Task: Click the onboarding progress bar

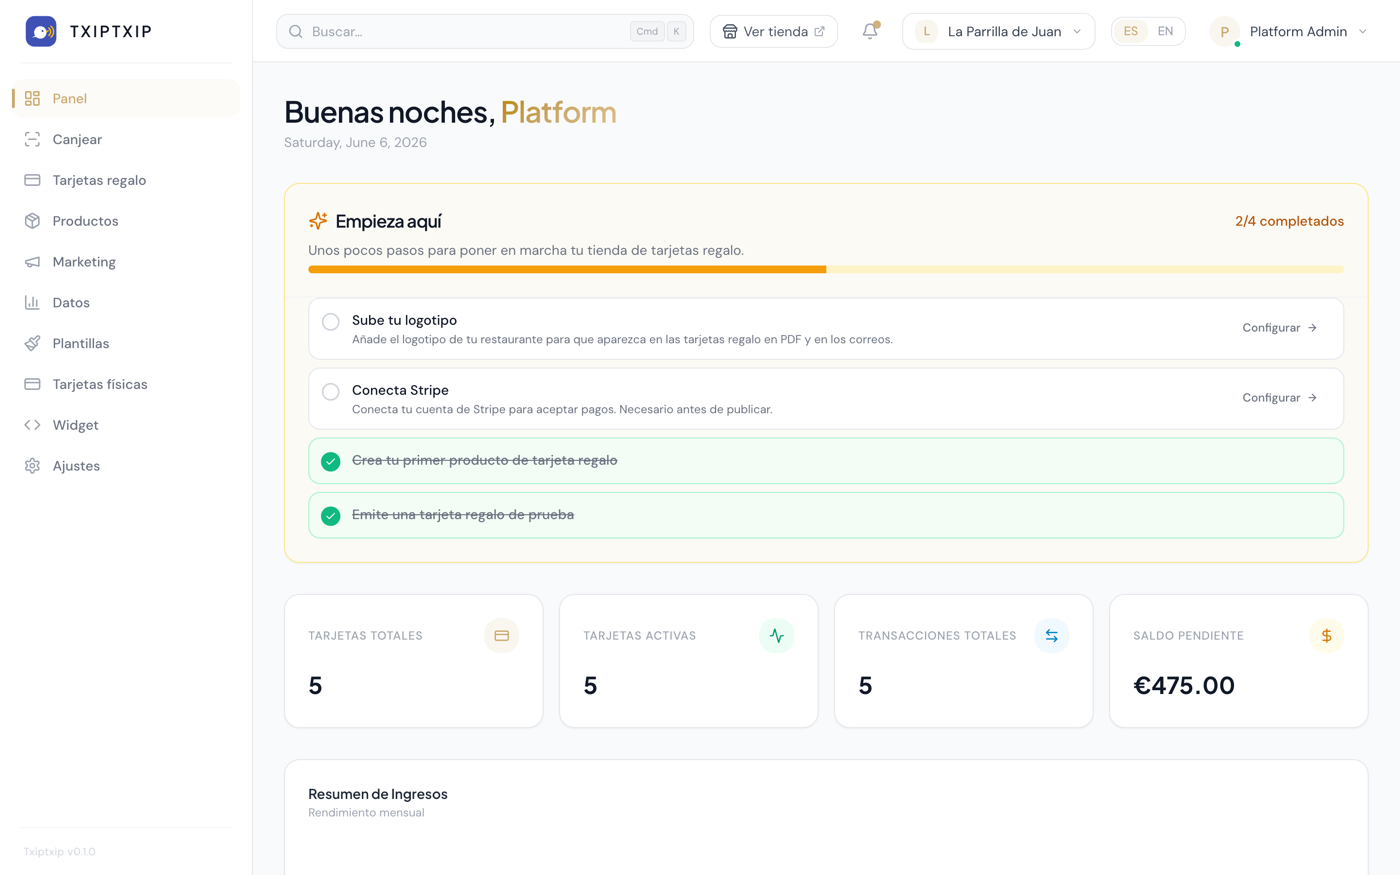Action: (826, 269)
